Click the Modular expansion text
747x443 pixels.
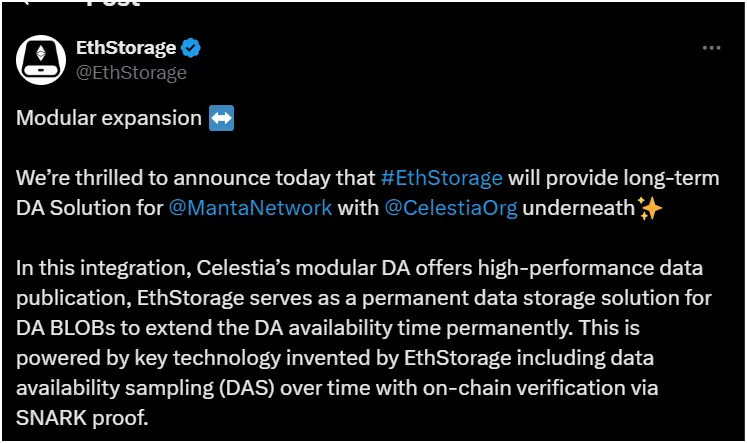(109, 118)
